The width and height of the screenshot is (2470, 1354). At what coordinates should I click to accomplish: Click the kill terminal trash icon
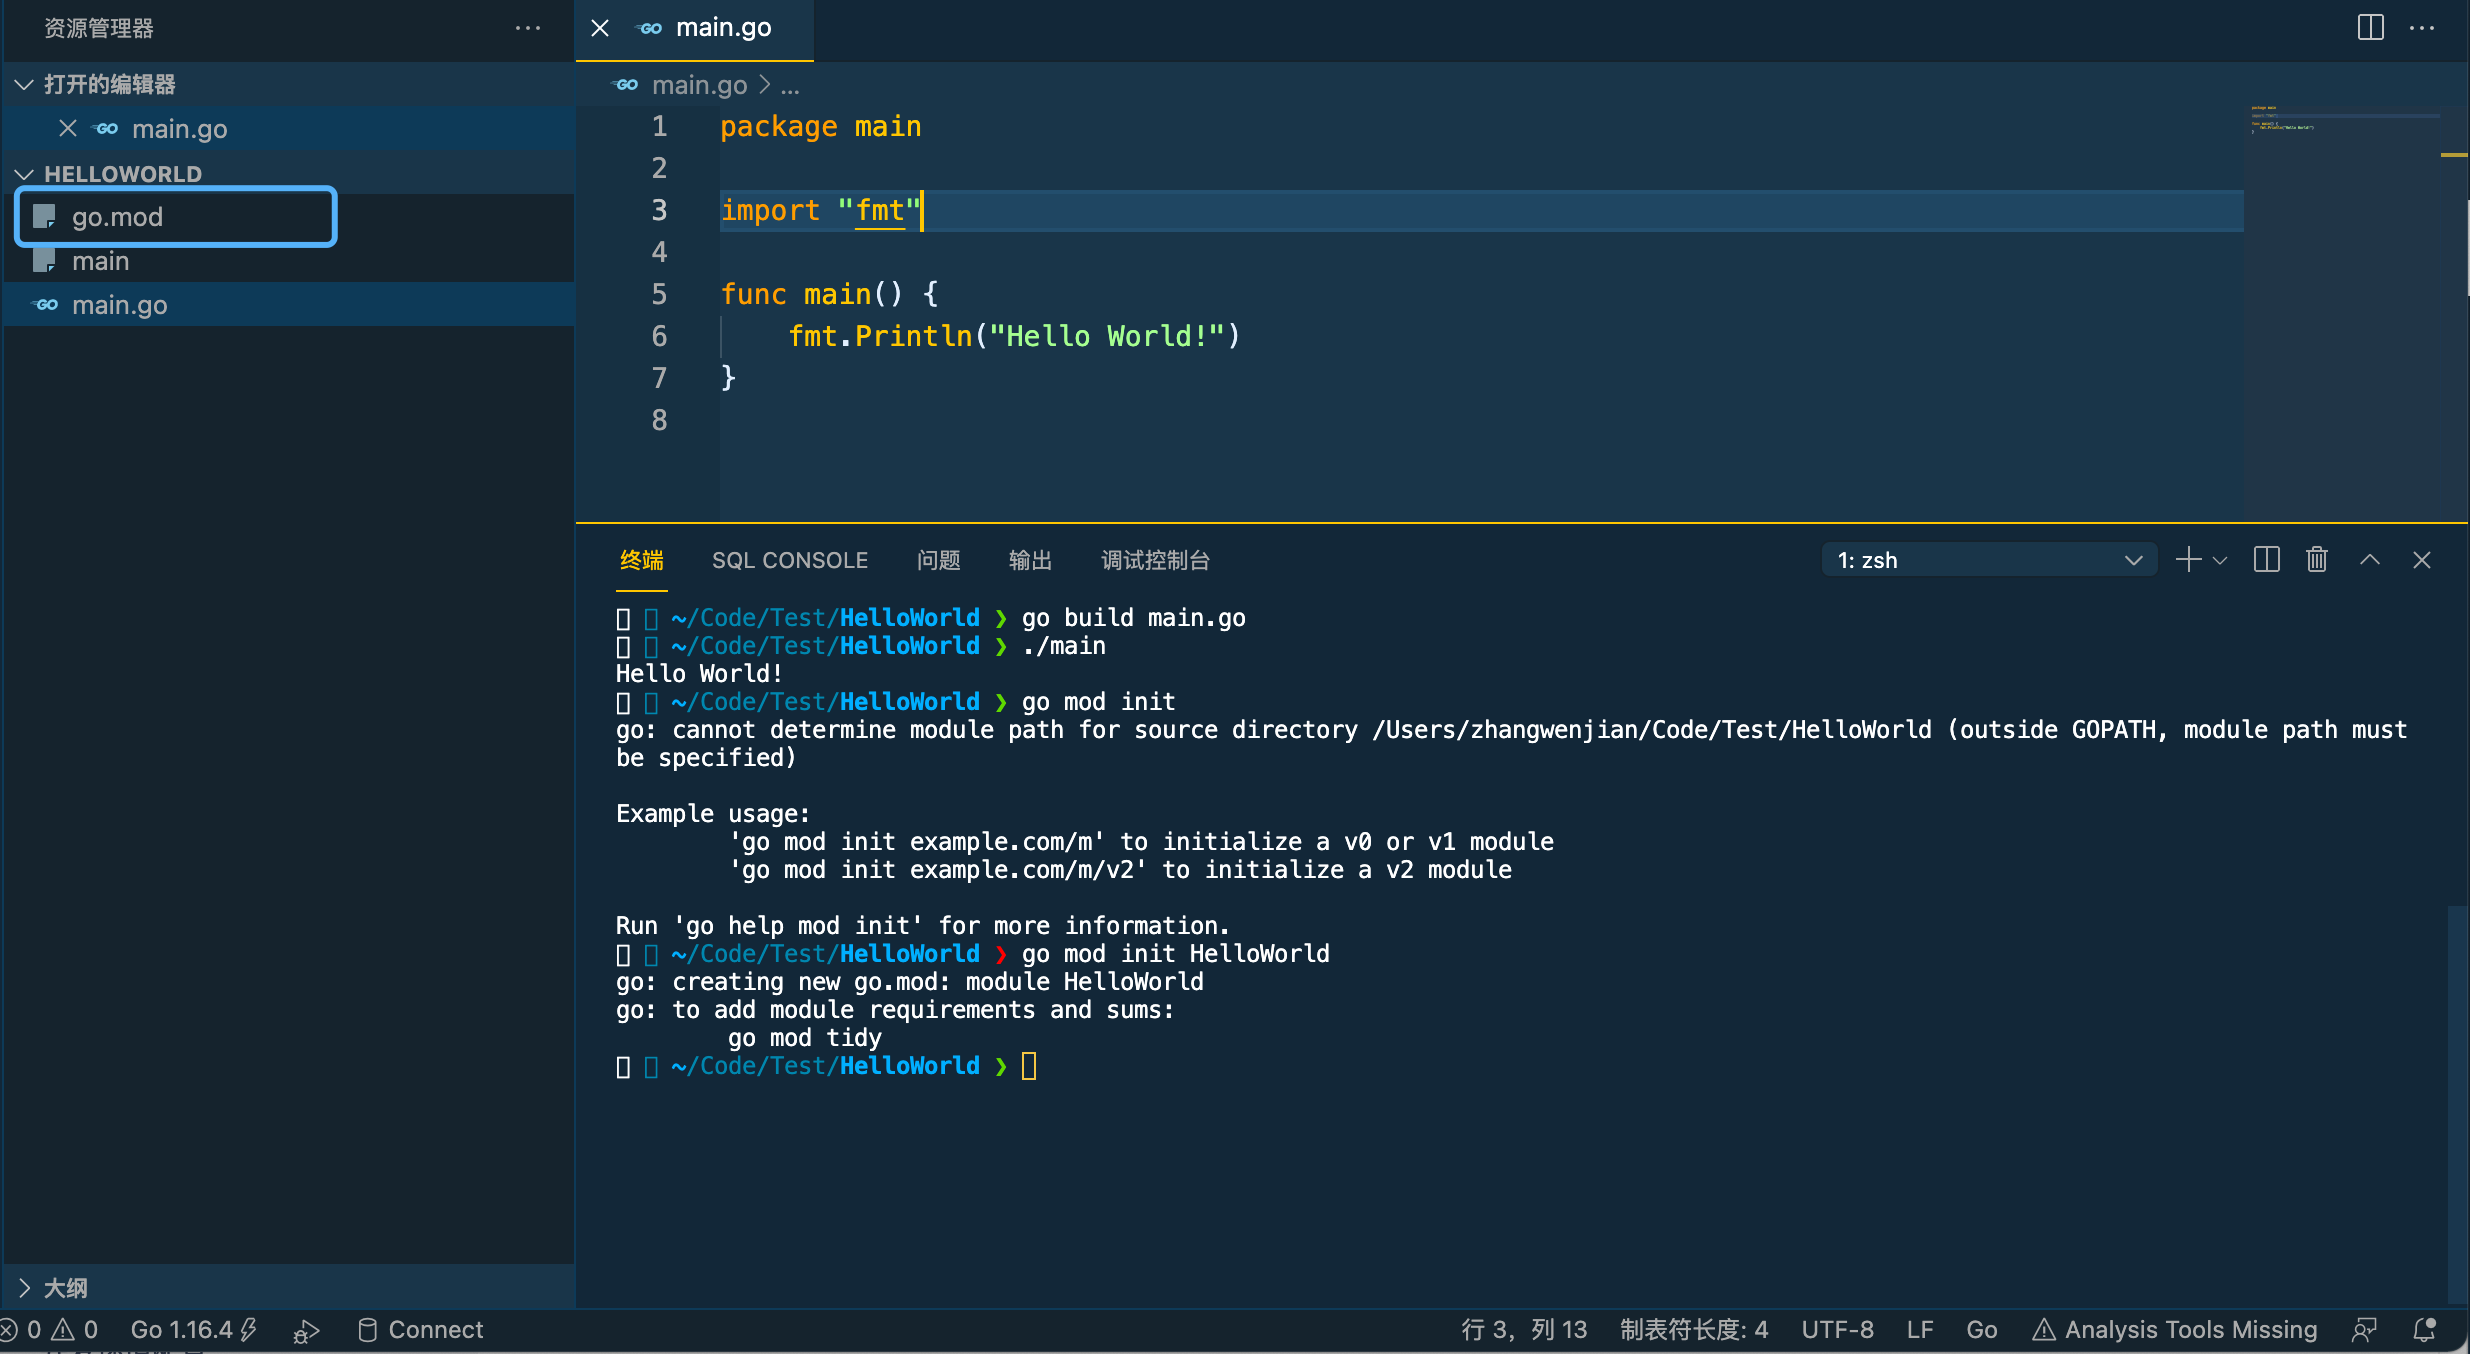pos(2317,560)
